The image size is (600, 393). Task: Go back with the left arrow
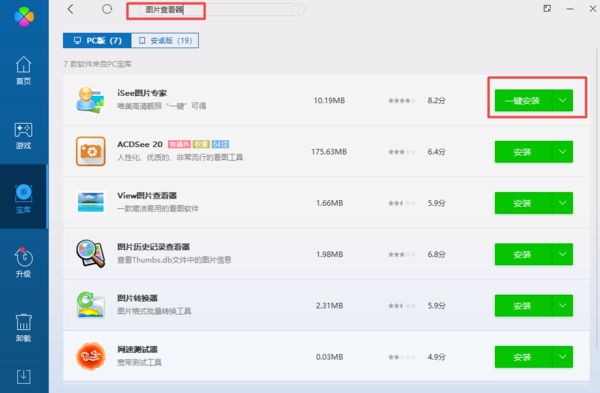click(x=70, y=9)
